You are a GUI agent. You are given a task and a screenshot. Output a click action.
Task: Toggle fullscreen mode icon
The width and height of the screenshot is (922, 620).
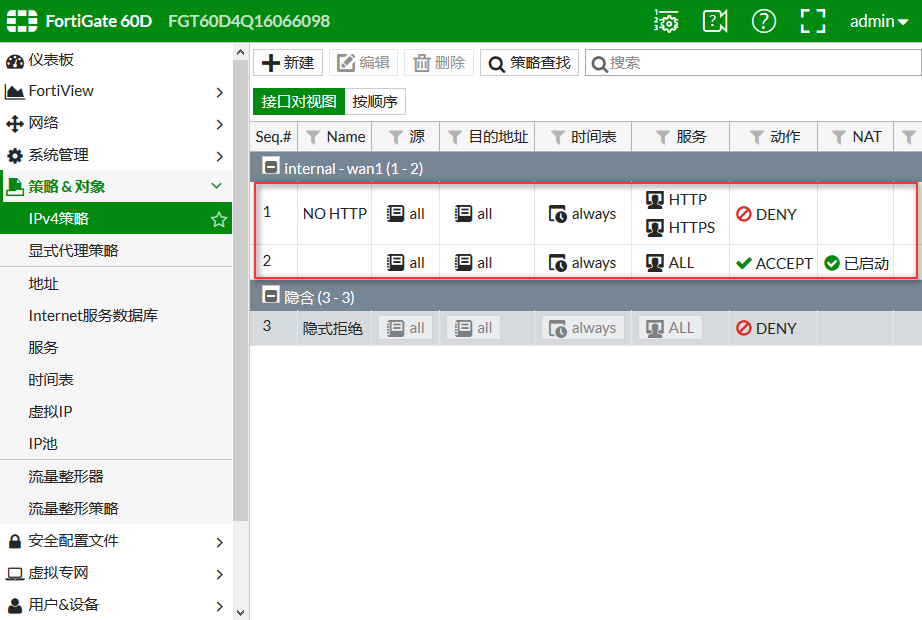tap(813, 21)
